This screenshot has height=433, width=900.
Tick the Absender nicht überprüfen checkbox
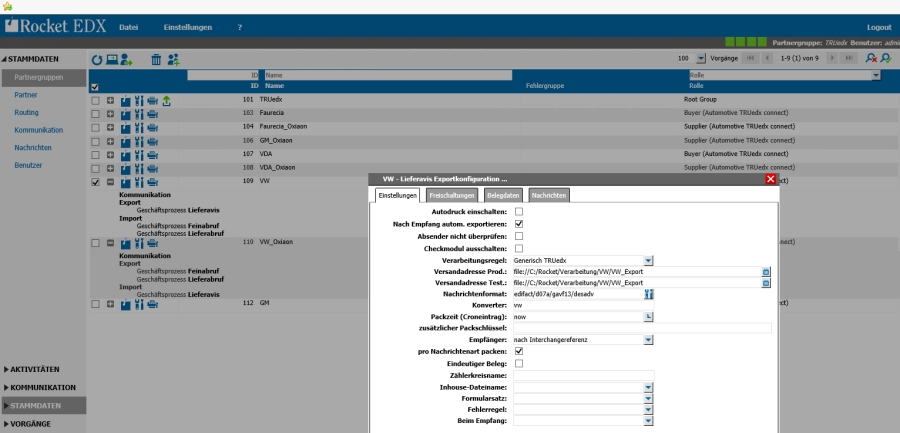tap(519, 236)
